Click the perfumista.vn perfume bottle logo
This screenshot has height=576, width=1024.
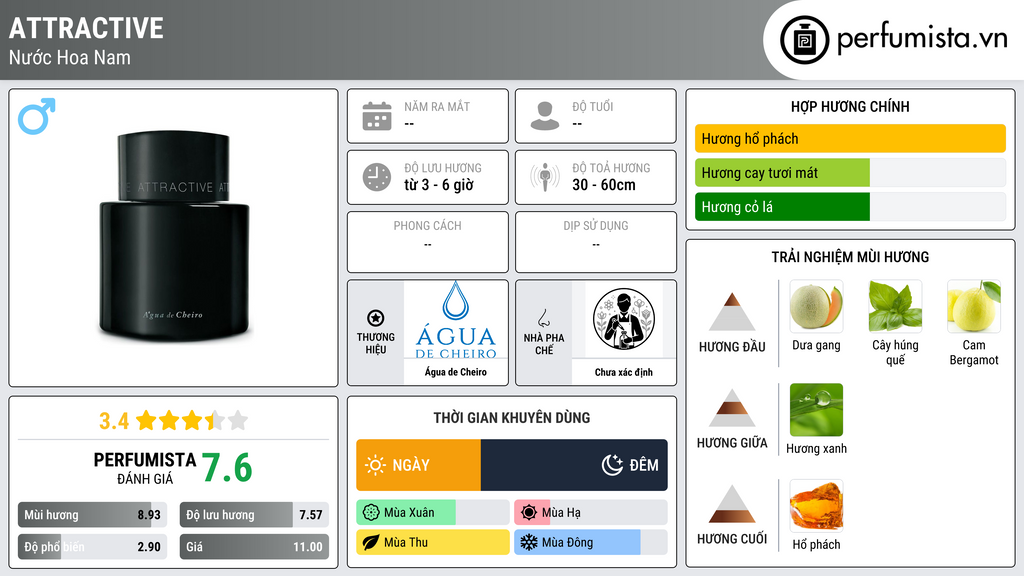coord(804,40)
